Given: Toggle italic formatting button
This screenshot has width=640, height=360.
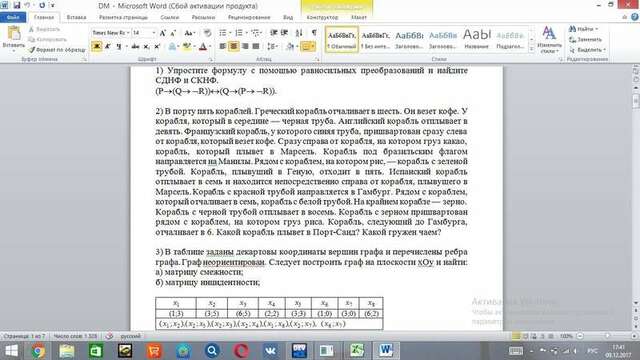Looking at the screenshot, I should 108,47.
